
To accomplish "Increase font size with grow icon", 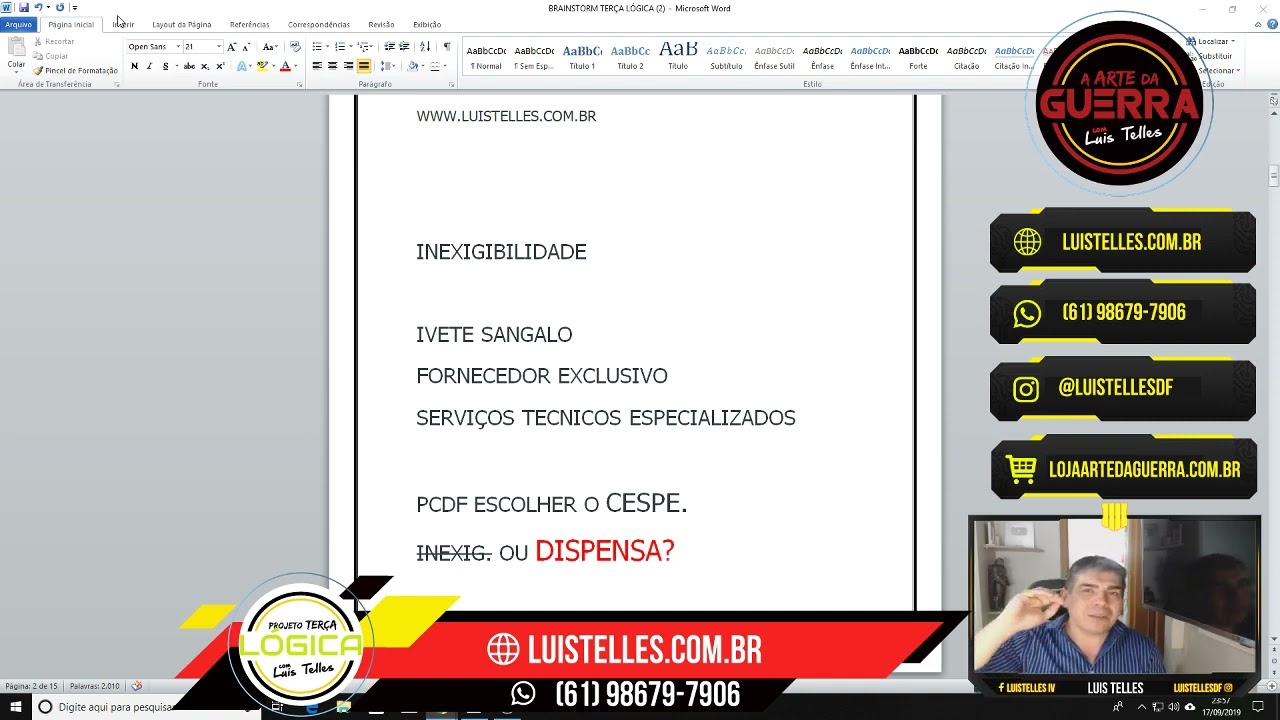I will tap(232, 47).
